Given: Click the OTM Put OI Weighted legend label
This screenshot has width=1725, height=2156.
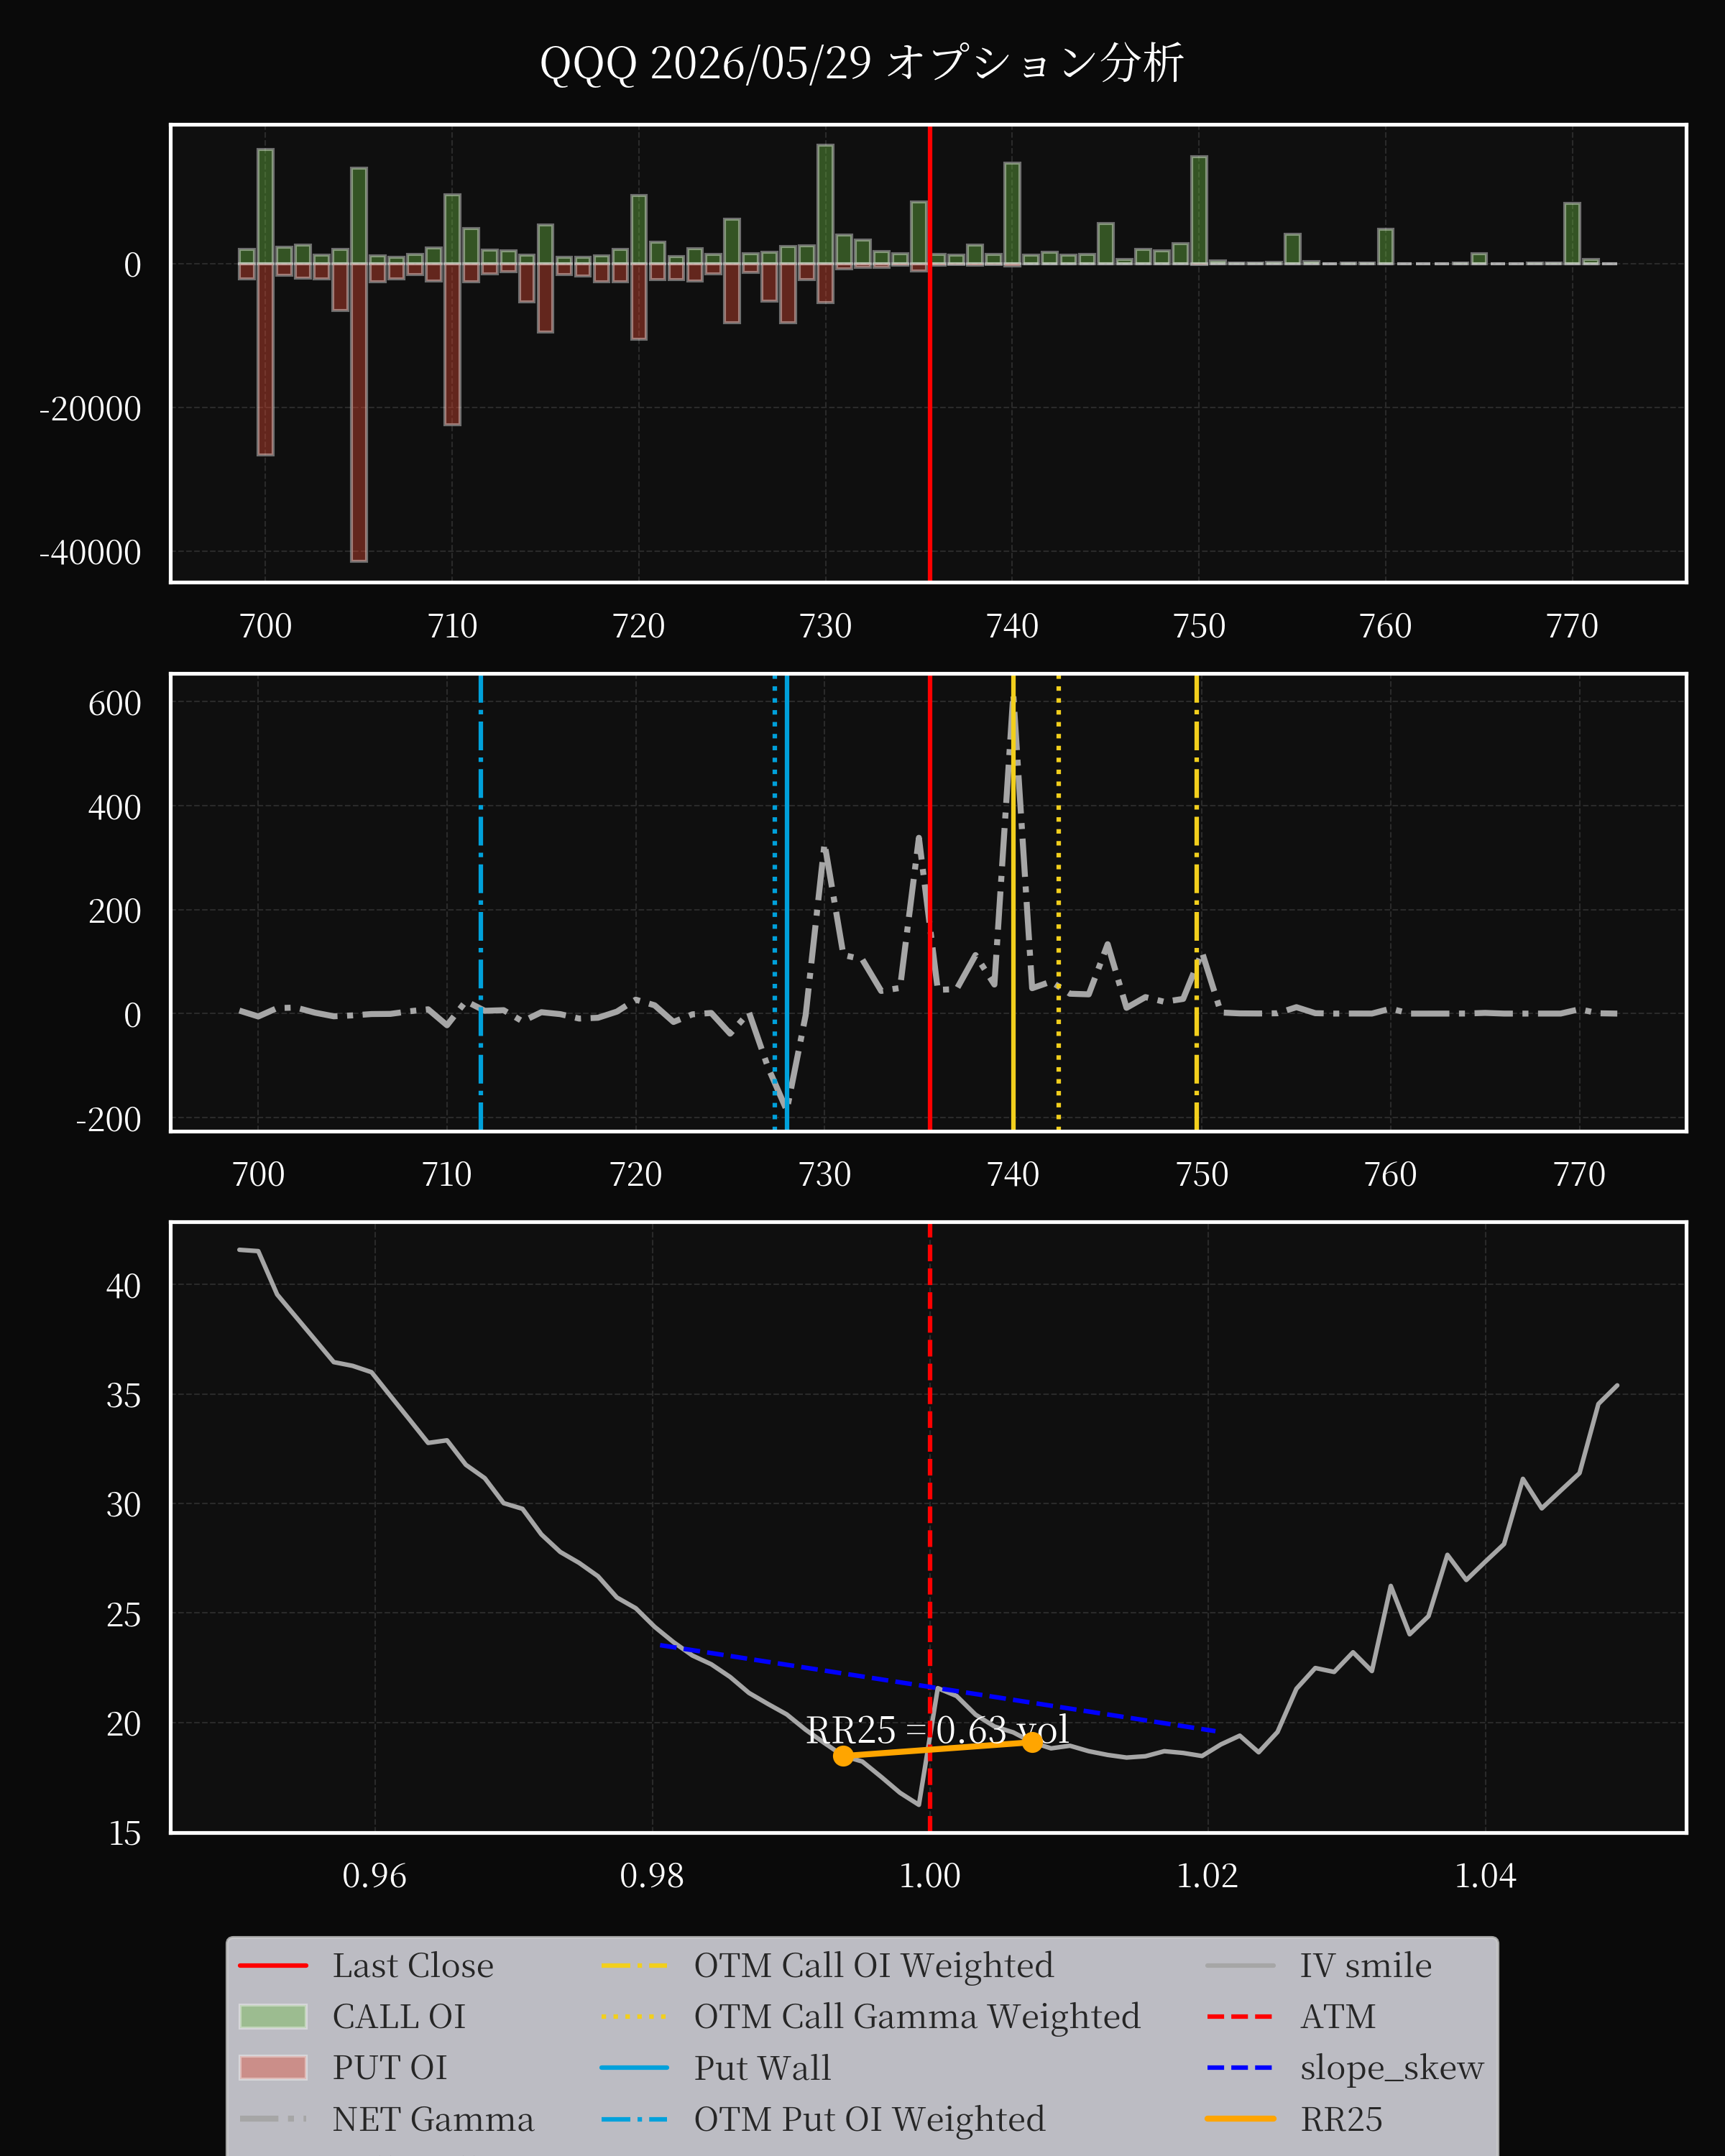Looking at the screenshot, I should pyautogui.click(x=869, y=2119).
